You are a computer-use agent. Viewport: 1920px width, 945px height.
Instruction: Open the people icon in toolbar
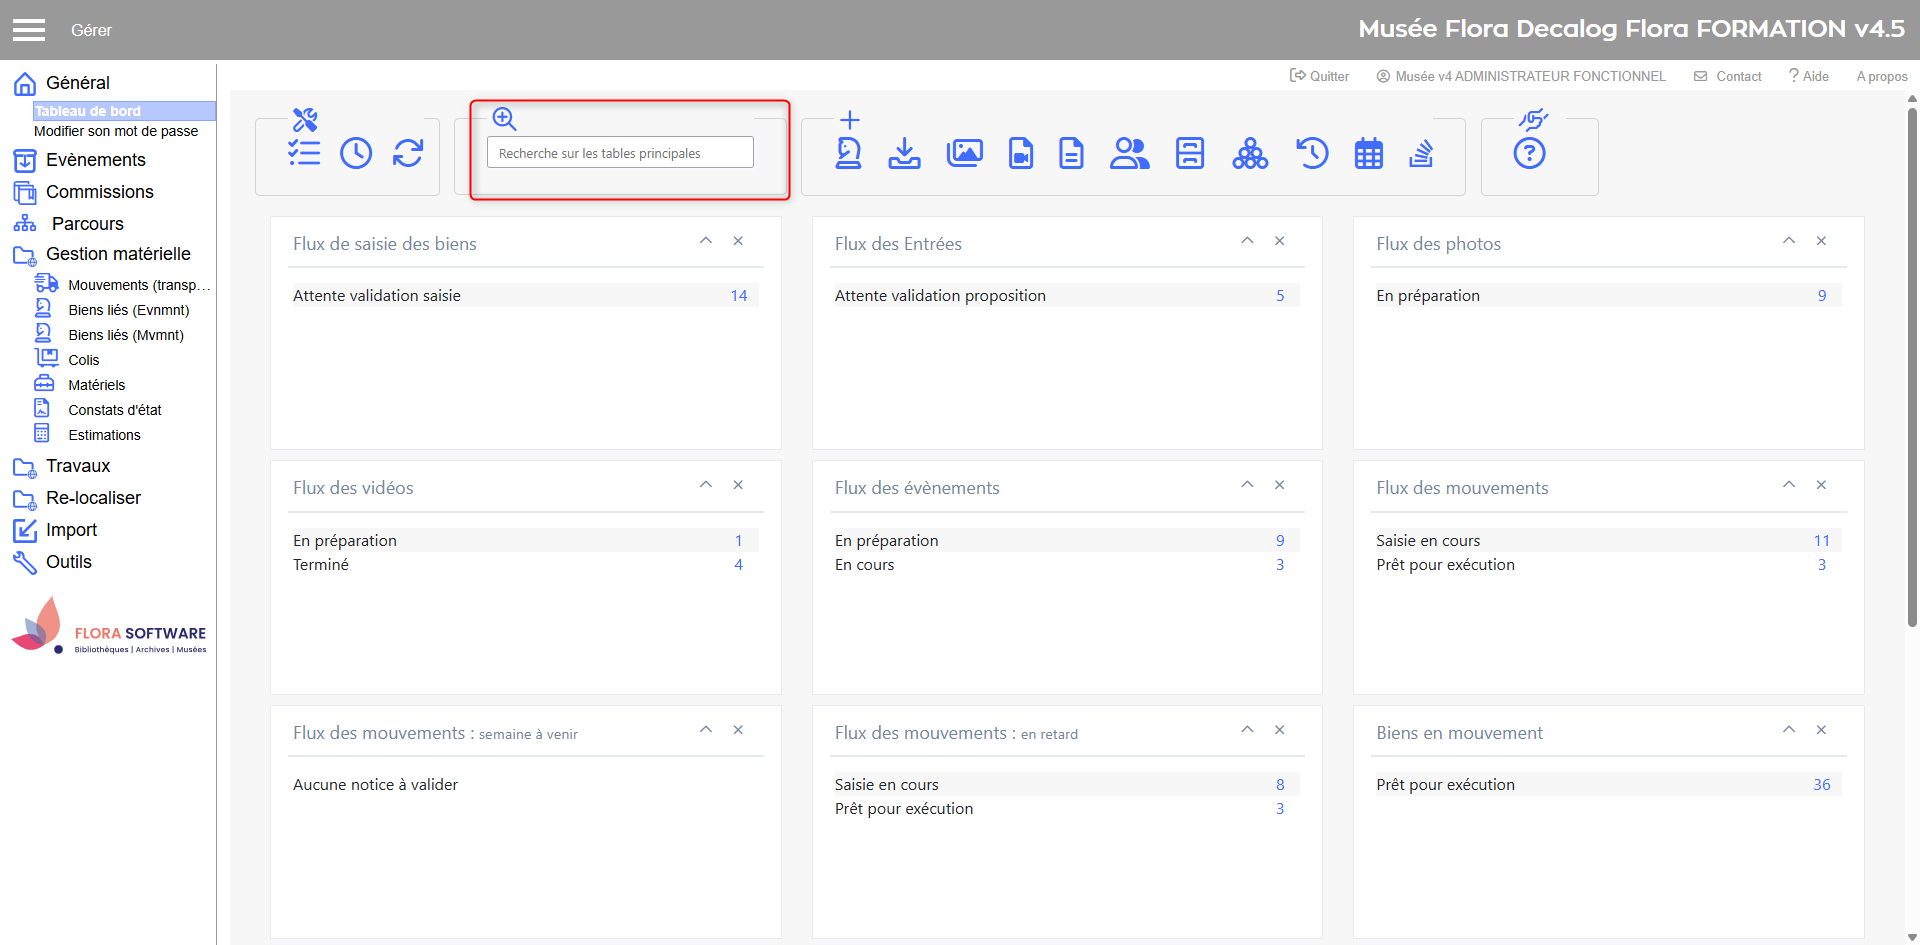1129,153
